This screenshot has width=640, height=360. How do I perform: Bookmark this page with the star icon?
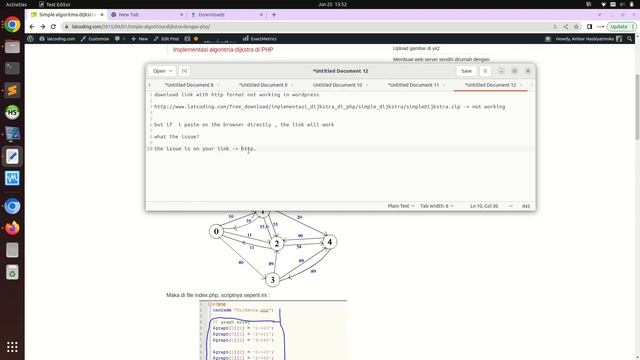[576, 27]
